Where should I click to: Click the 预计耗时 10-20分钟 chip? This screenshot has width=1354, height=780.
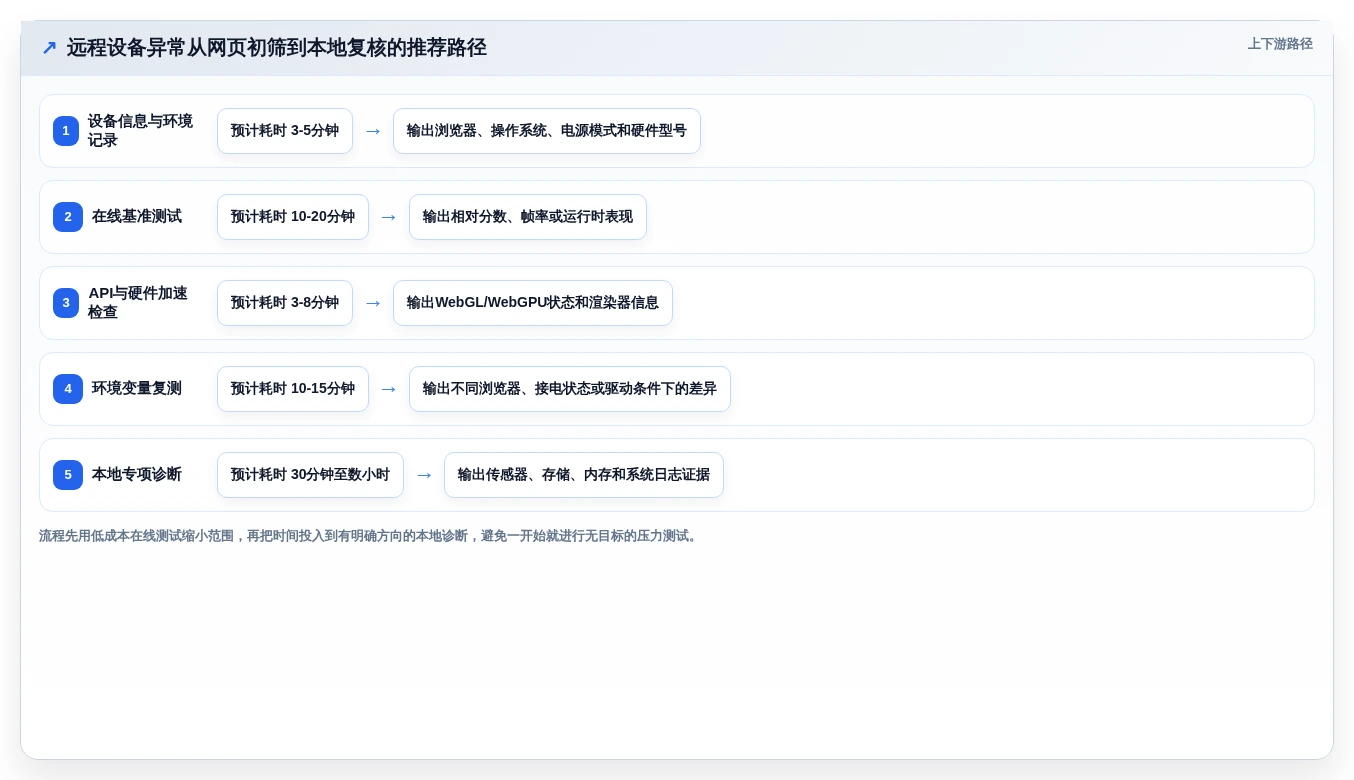tap(293, 217)
